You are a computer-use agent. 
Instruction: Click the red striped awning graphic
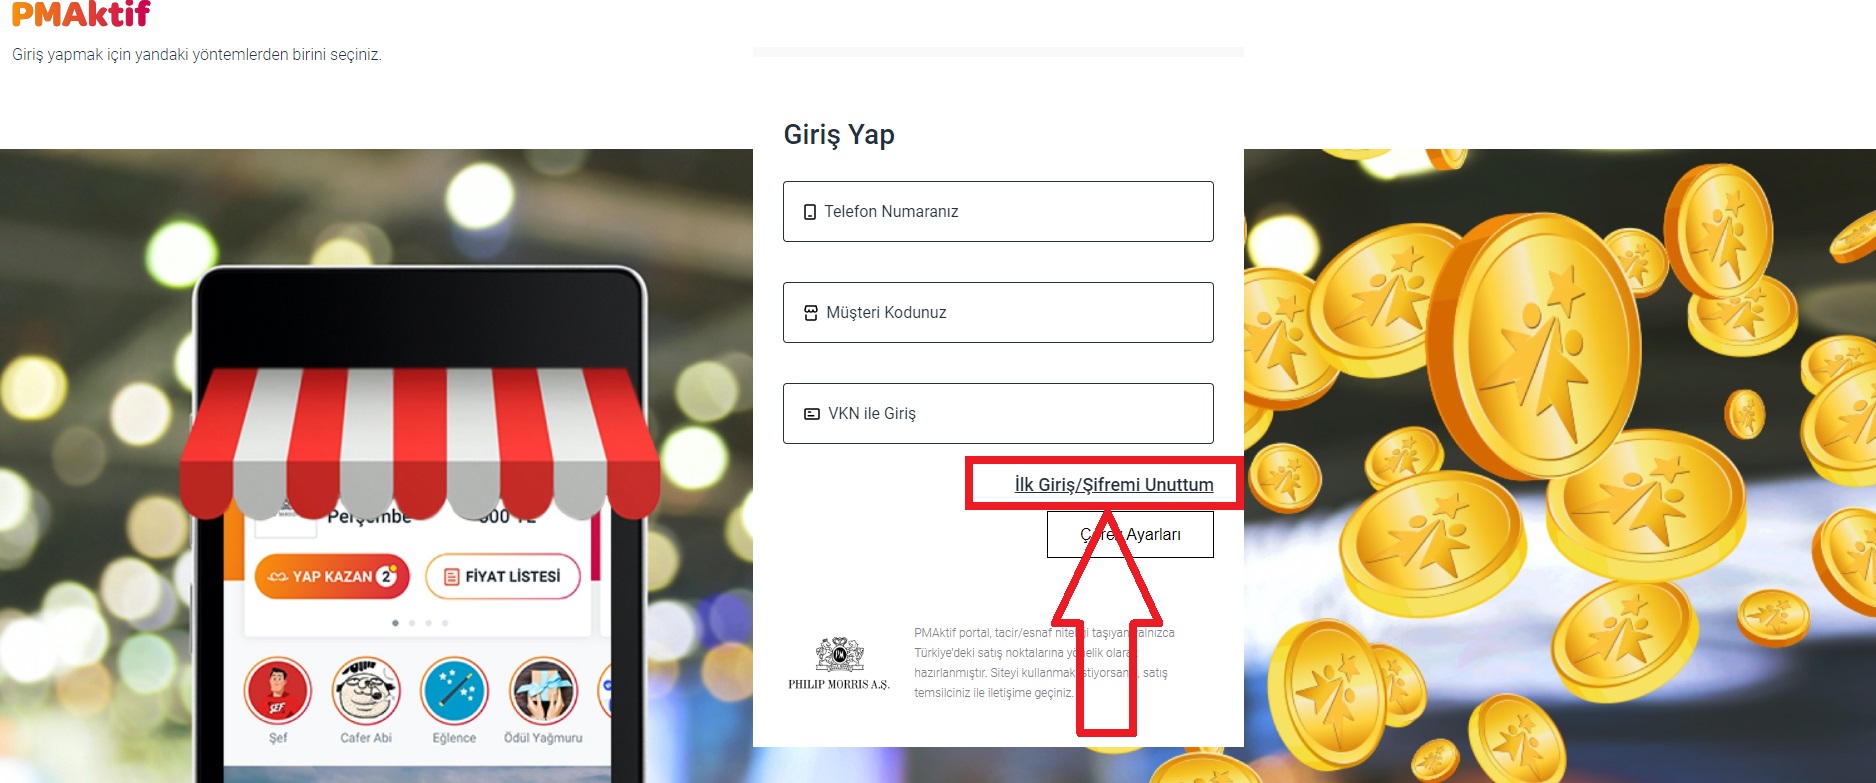[420, 440]
